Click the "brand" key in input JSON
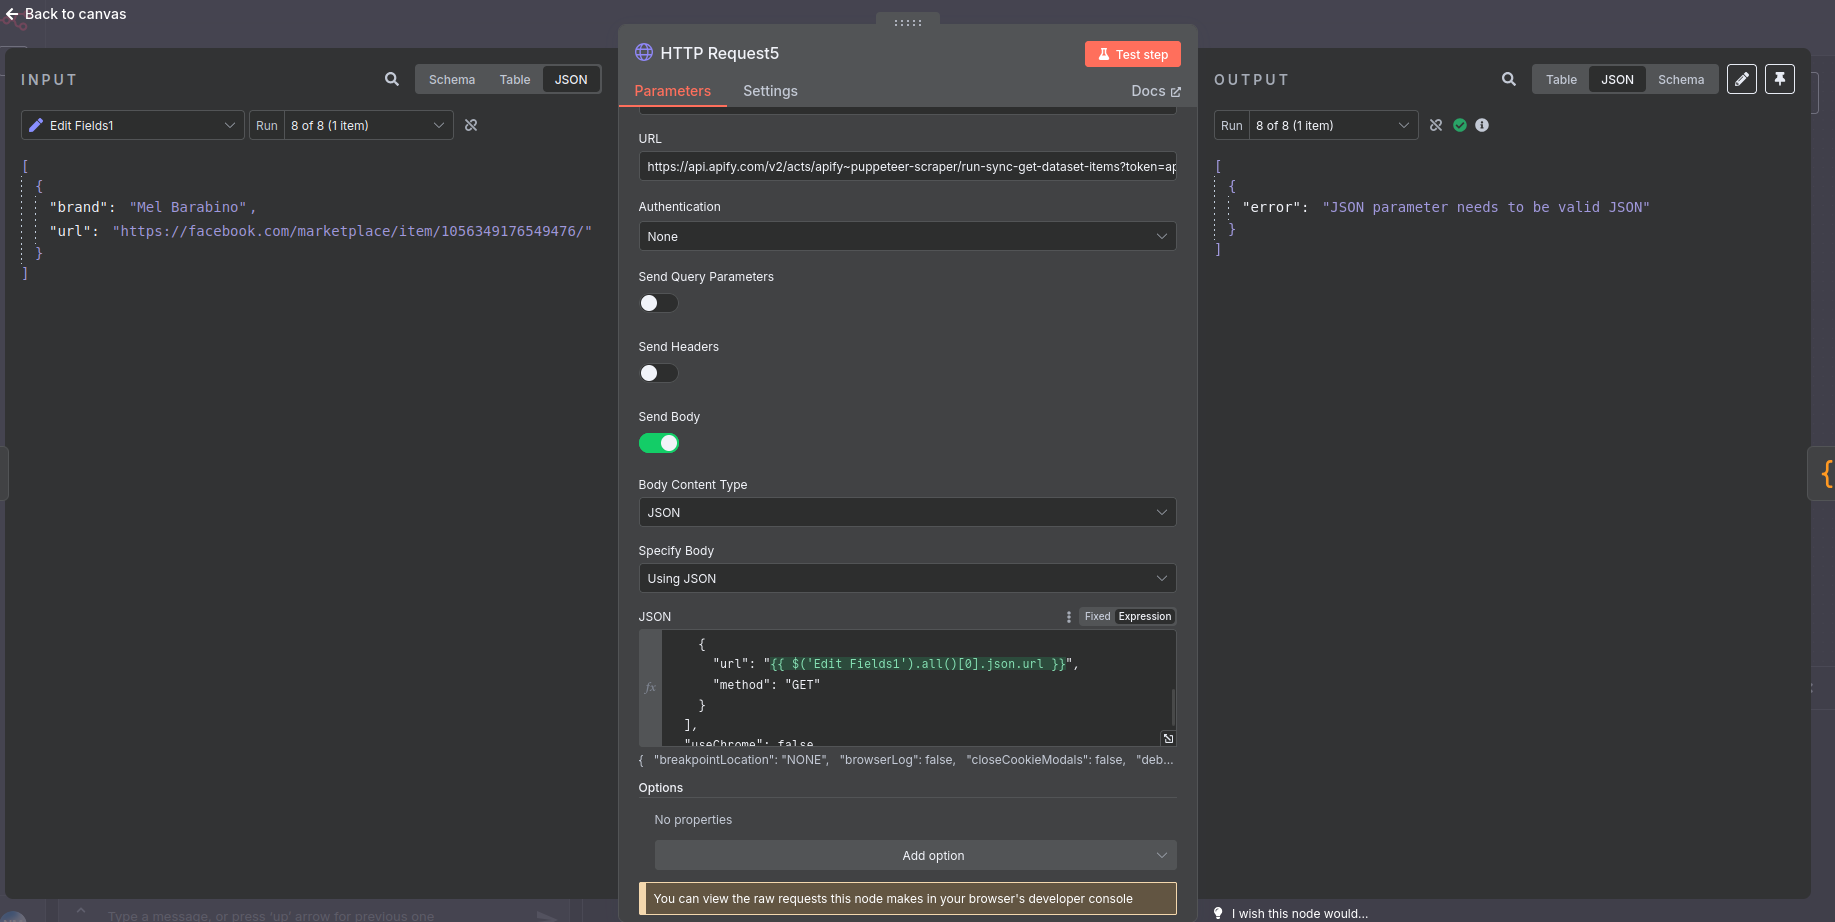Image resolution: width=1835 pixels, height=922 pixels. [79, 207]
